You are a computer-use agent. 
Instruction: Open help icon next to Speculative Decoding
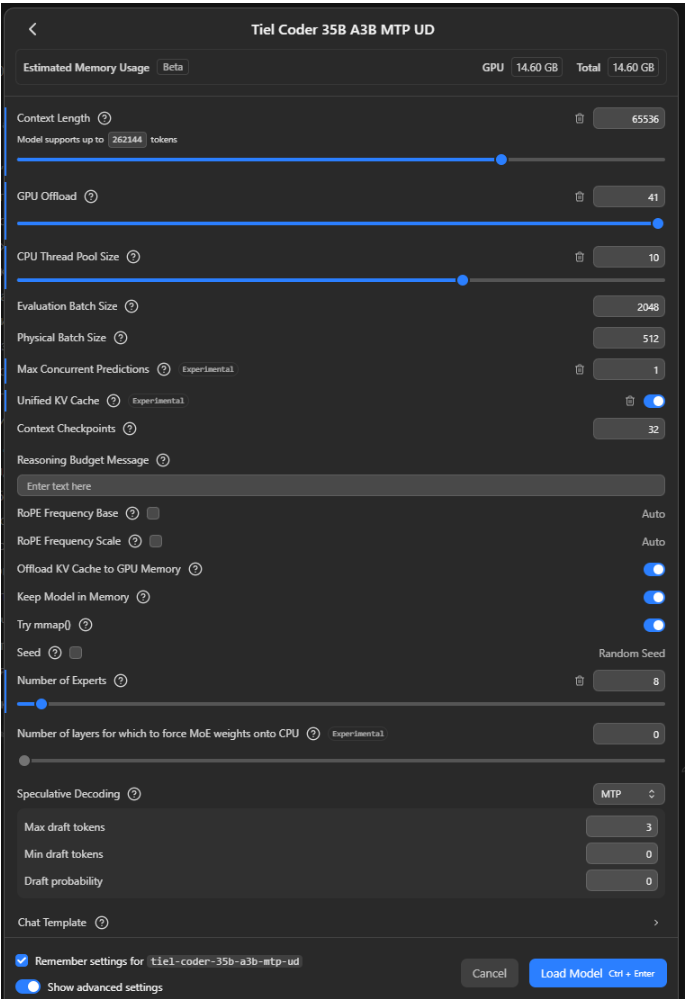coord(134,794)
